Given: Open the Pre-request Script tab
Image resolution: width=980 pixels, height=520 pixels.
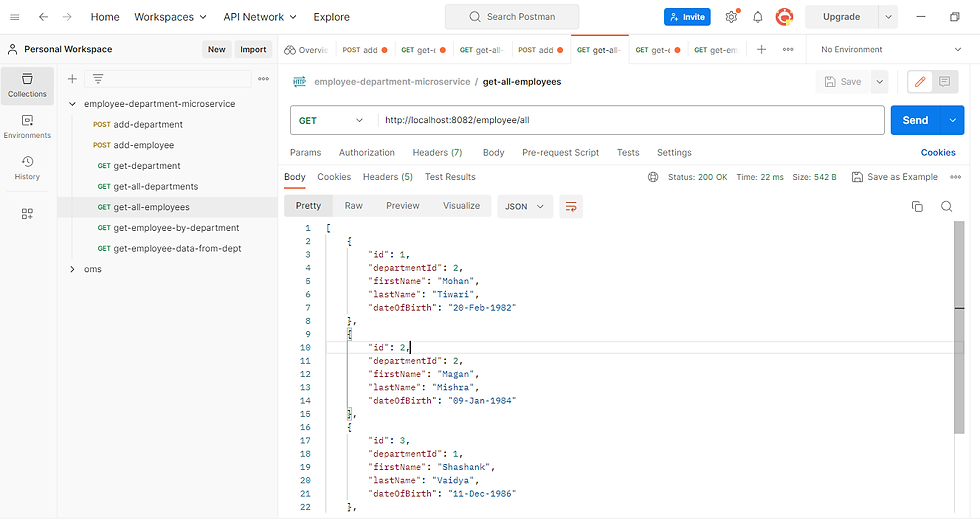Looking at the screenshot, I should (561, 152).
